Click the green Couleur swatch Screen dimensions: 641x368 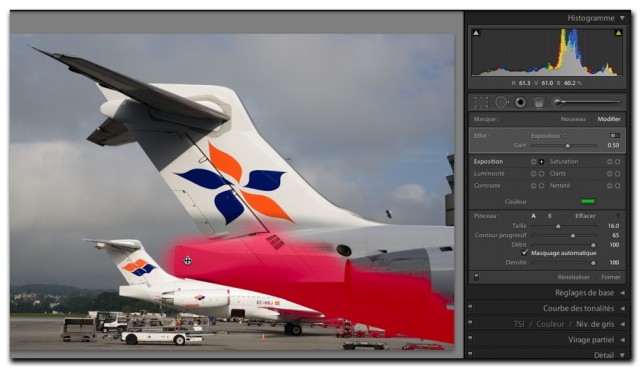(x=588, y=201)
